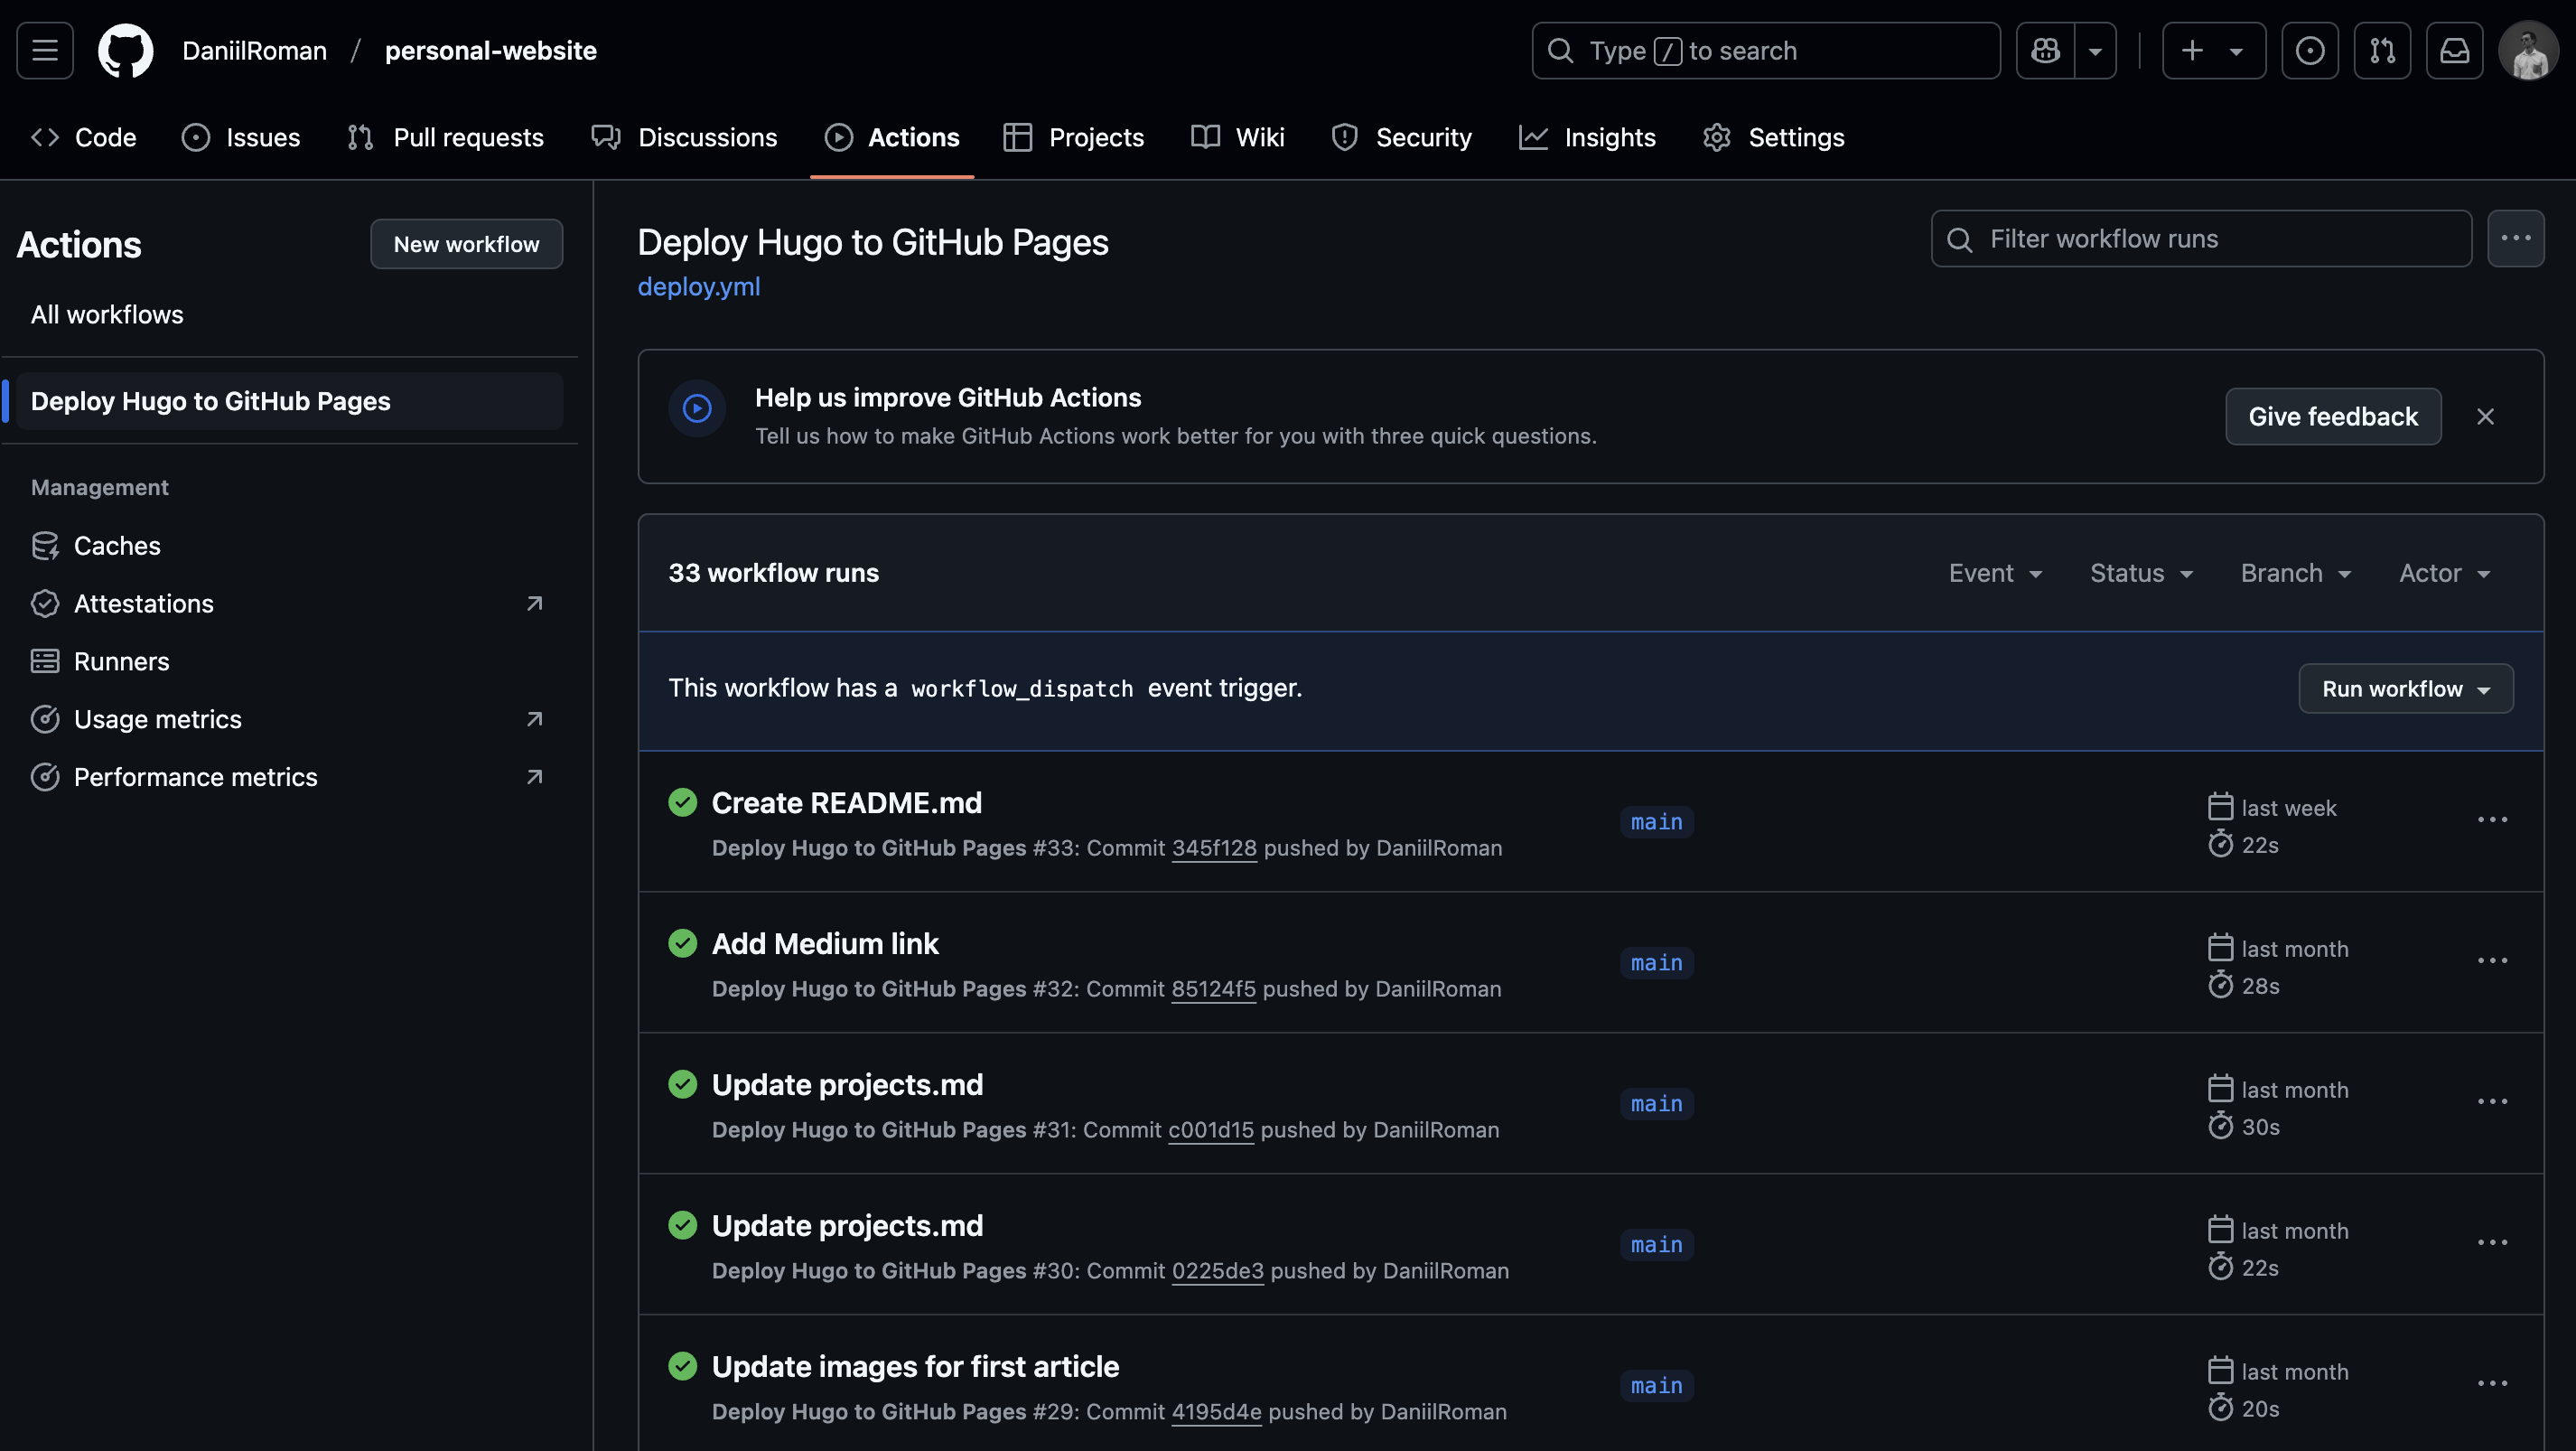2576x1451 pixels.
Task: Click personal-website repository link
Action: tap(490, 50)
